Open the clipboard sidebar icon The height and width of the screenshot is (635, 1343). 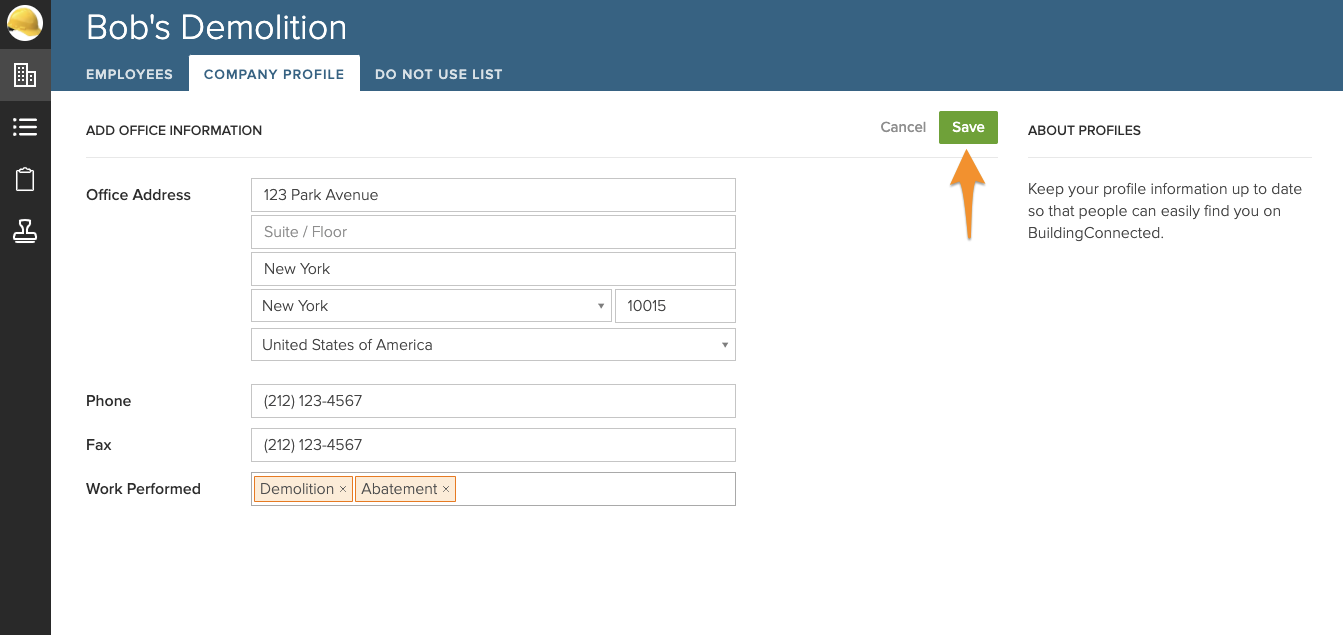pos(25,180)
